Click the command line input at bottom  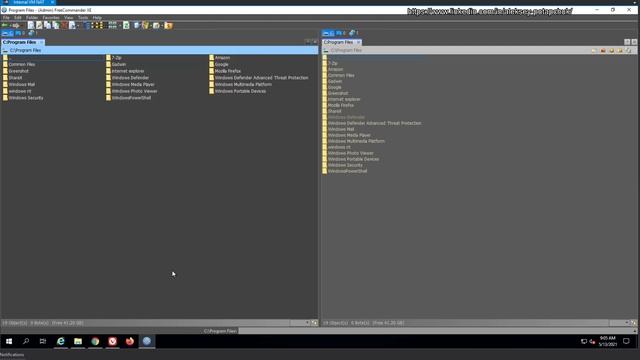(437, 331)
